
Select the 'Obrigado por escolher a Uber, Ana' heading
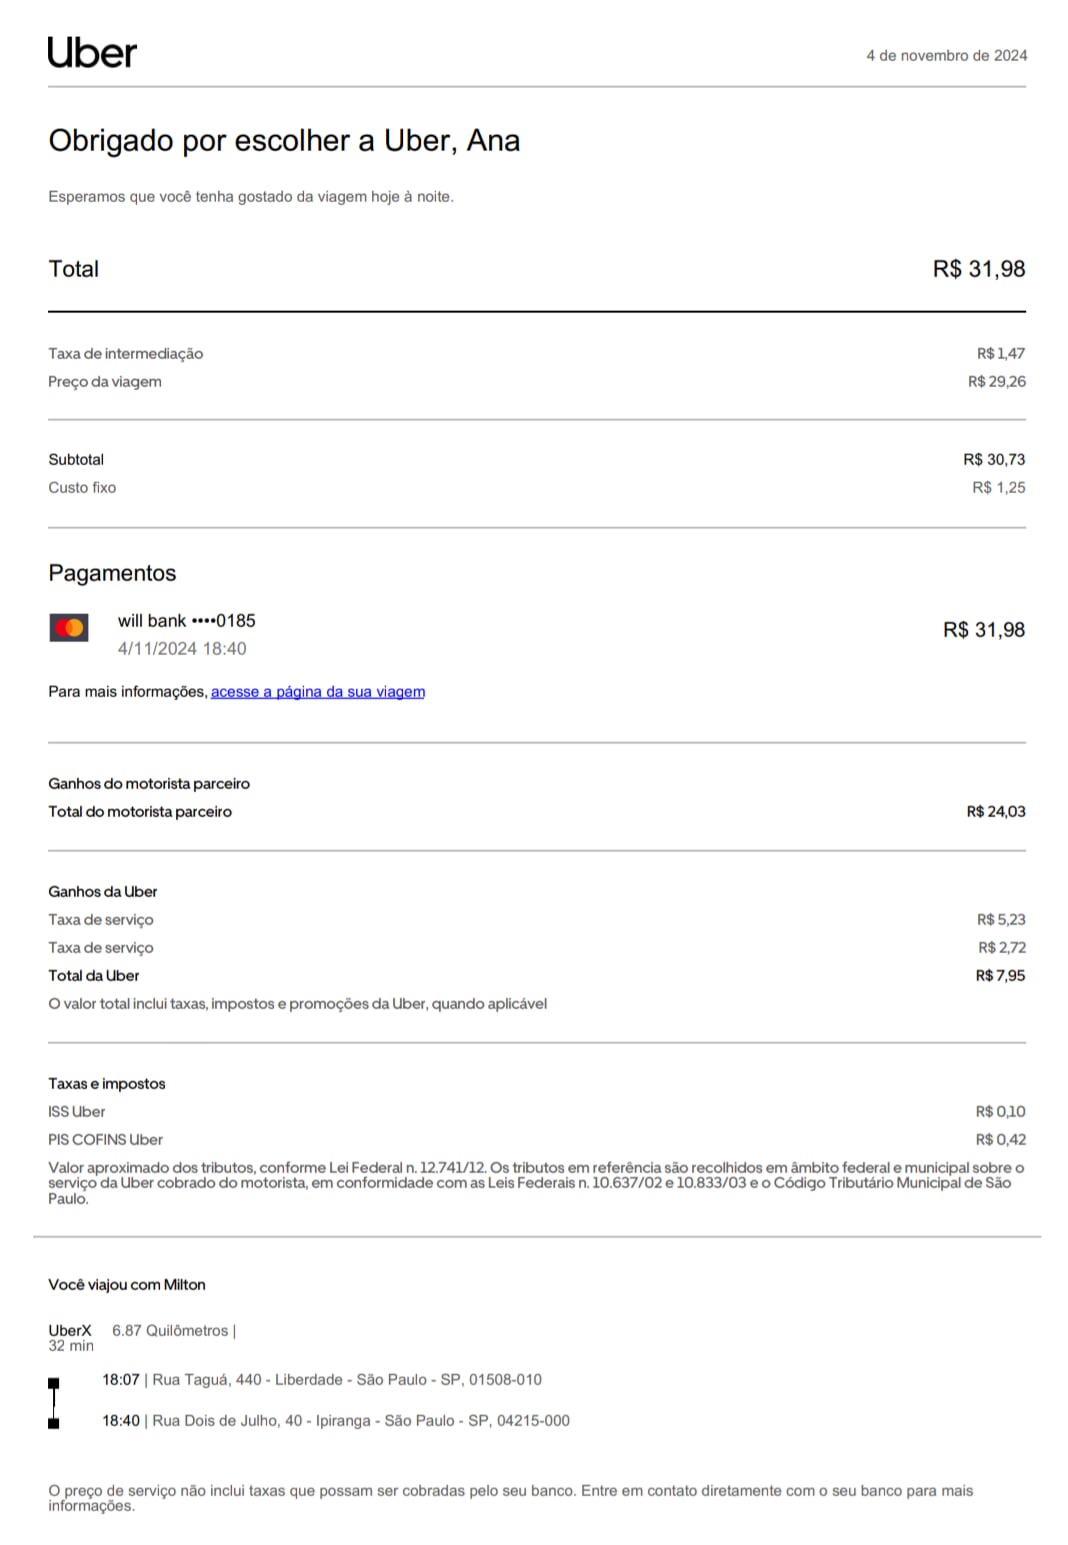pos(284,141)
